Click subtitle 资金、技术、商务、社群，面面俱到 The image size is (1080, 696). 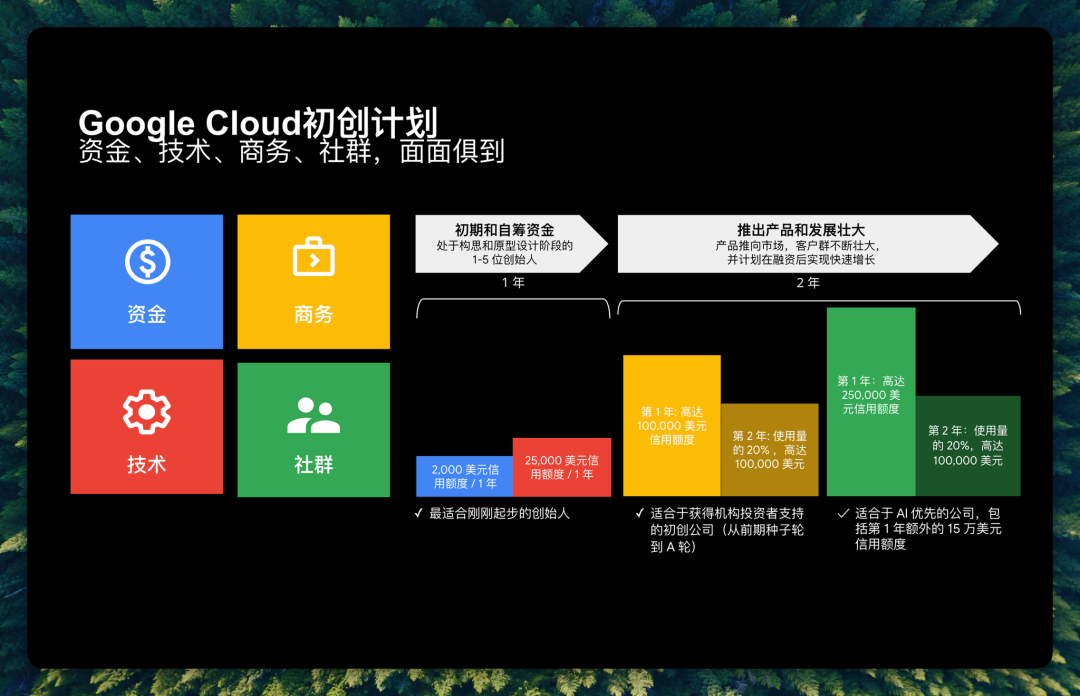point(291,152)
